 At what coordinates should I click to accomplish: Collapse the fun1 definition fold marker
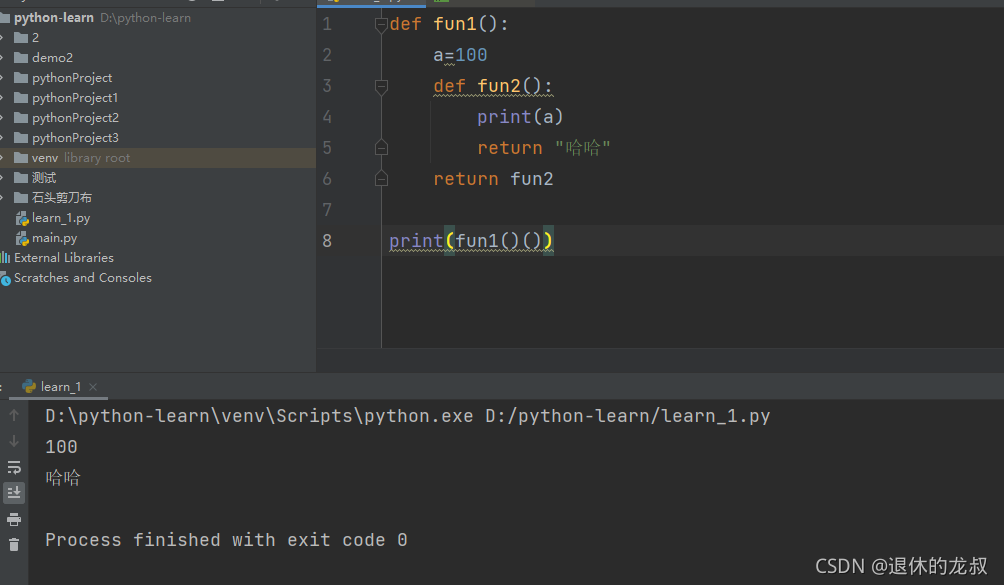(381, 25)
